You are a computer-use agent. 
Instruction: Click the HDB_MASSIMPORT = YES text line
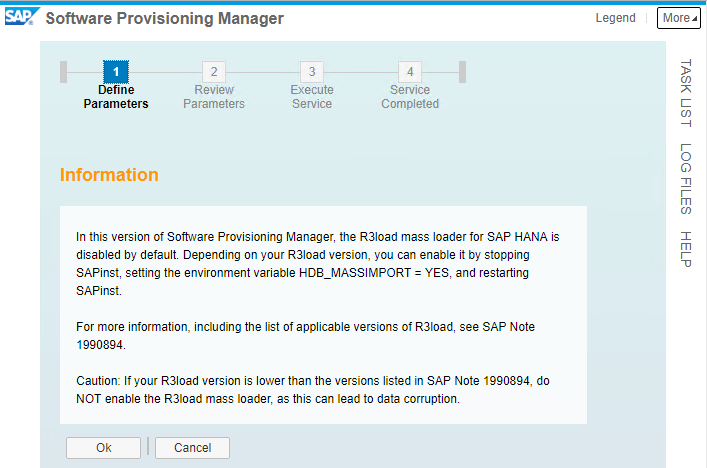[302, 273]
